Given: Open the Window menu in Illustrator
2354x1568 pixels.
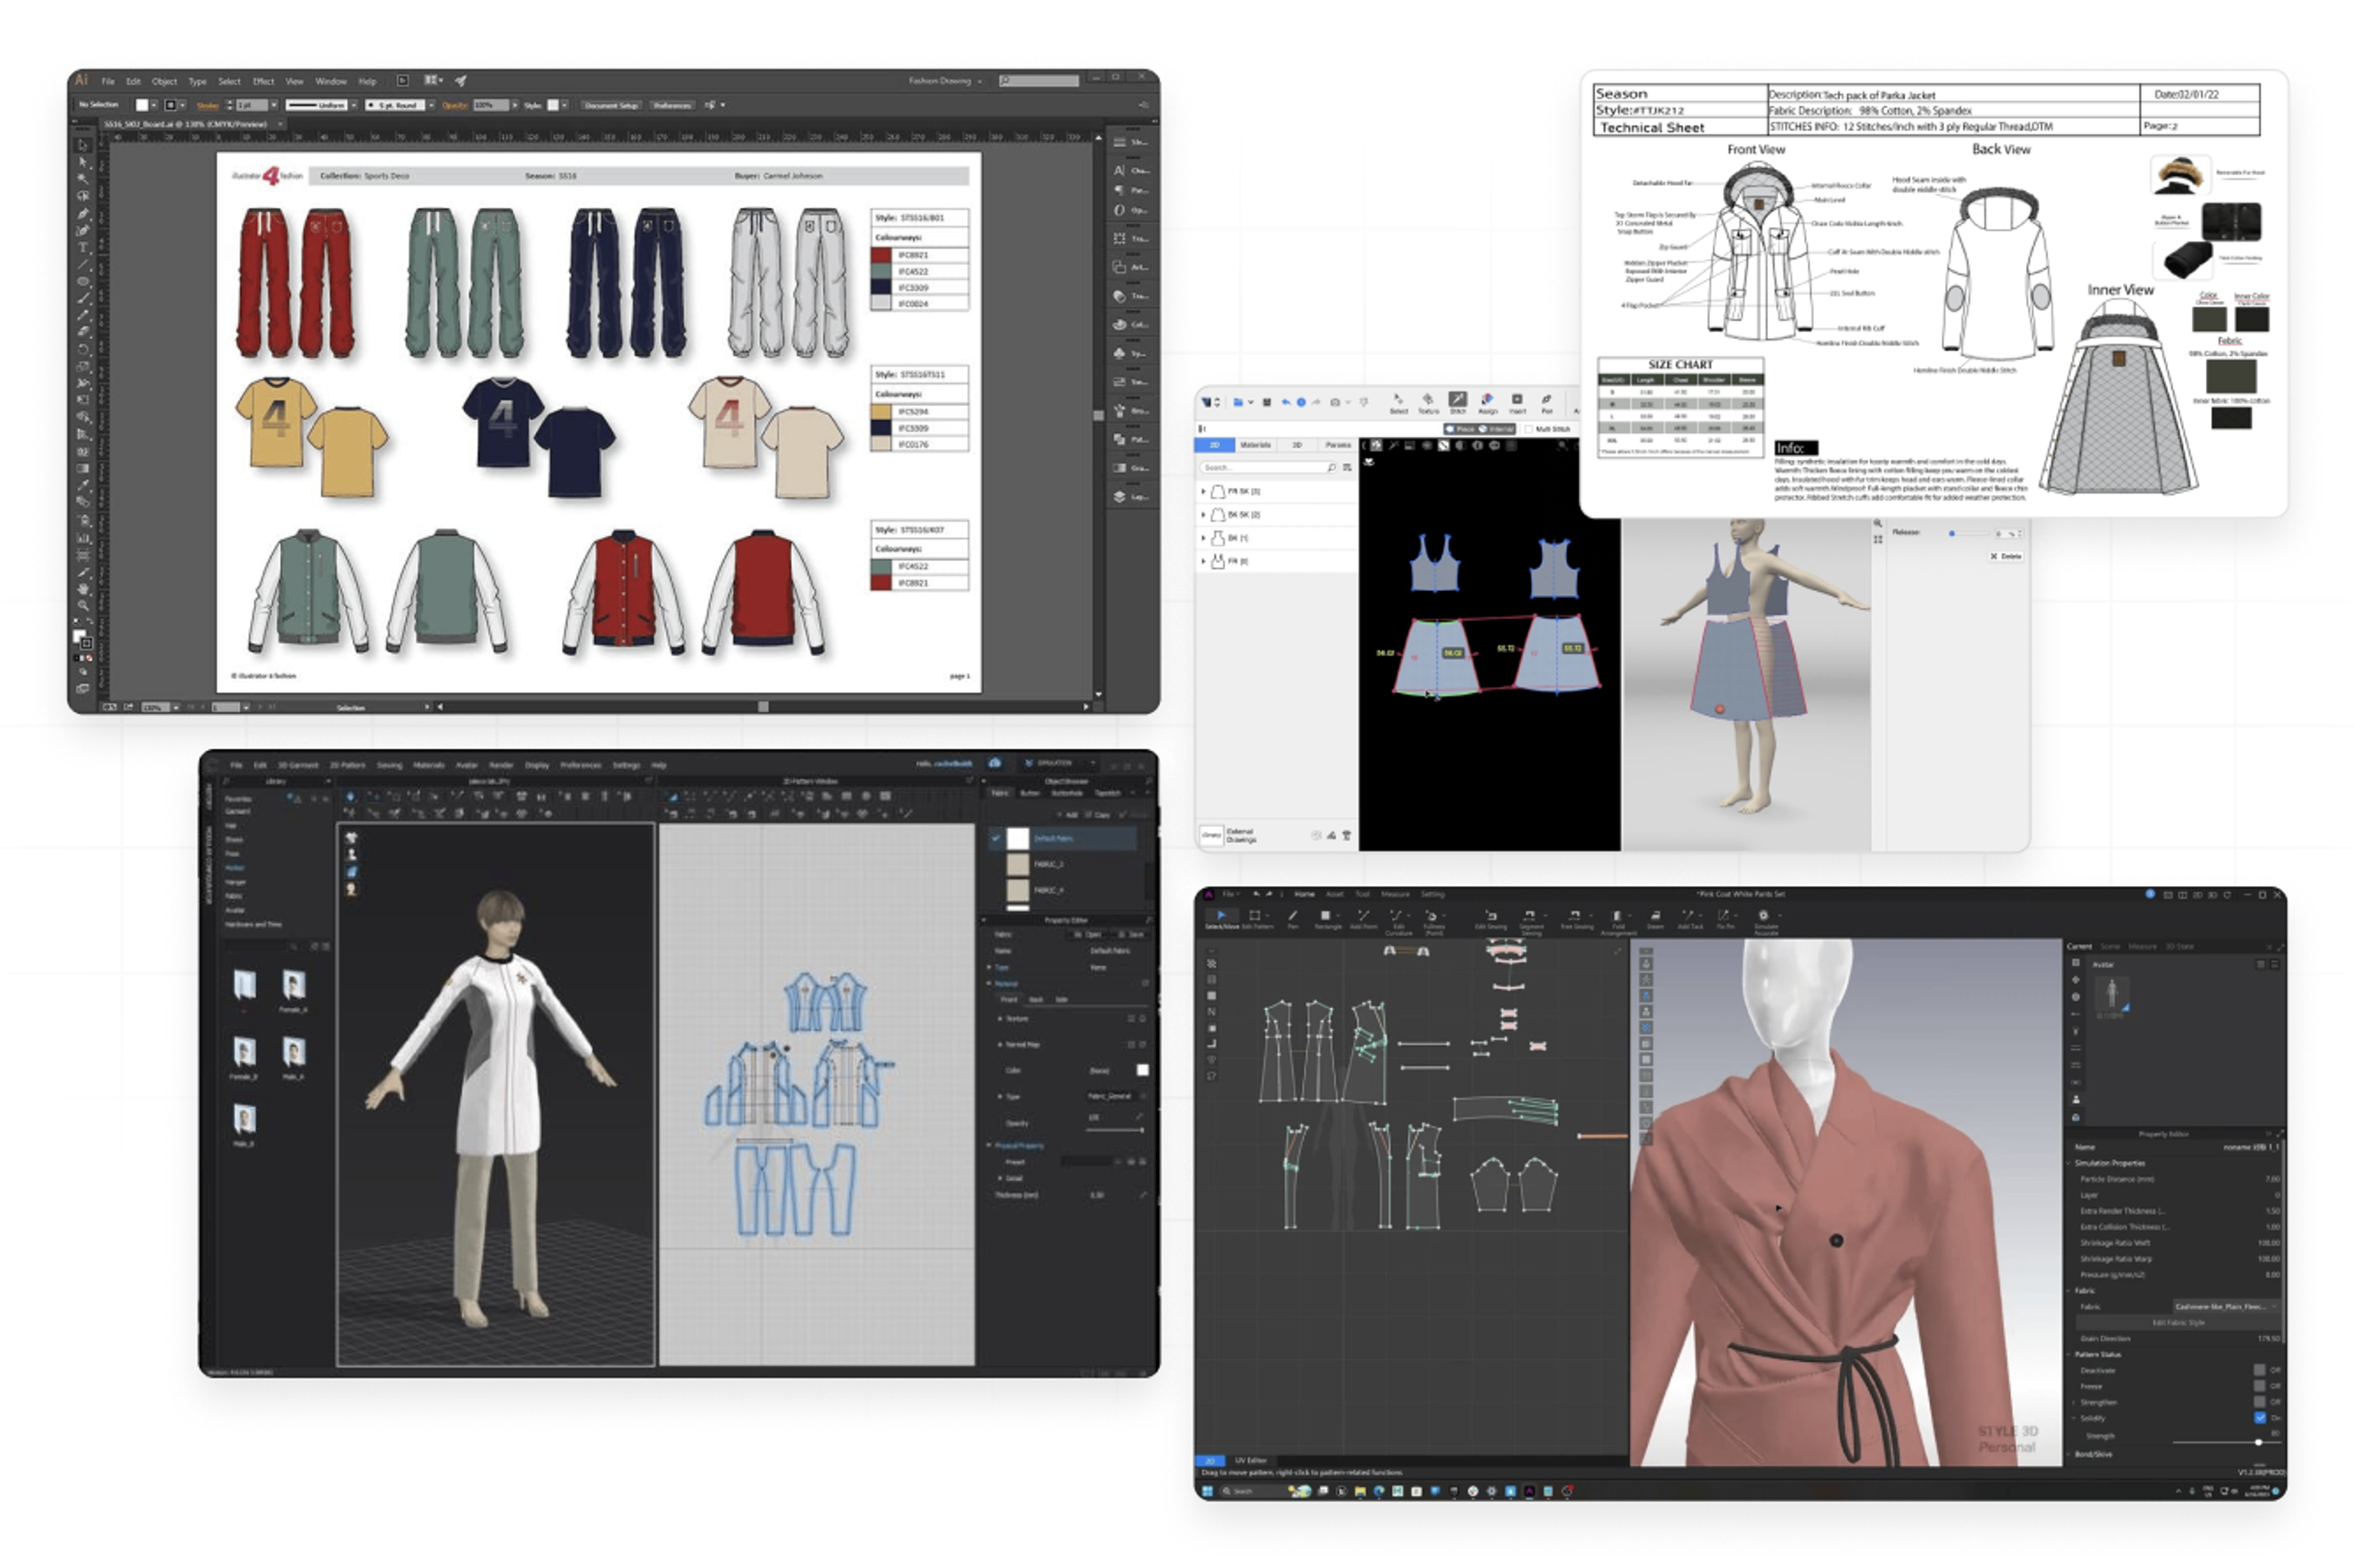Looking at the screenshot, I should click(330, 81).
